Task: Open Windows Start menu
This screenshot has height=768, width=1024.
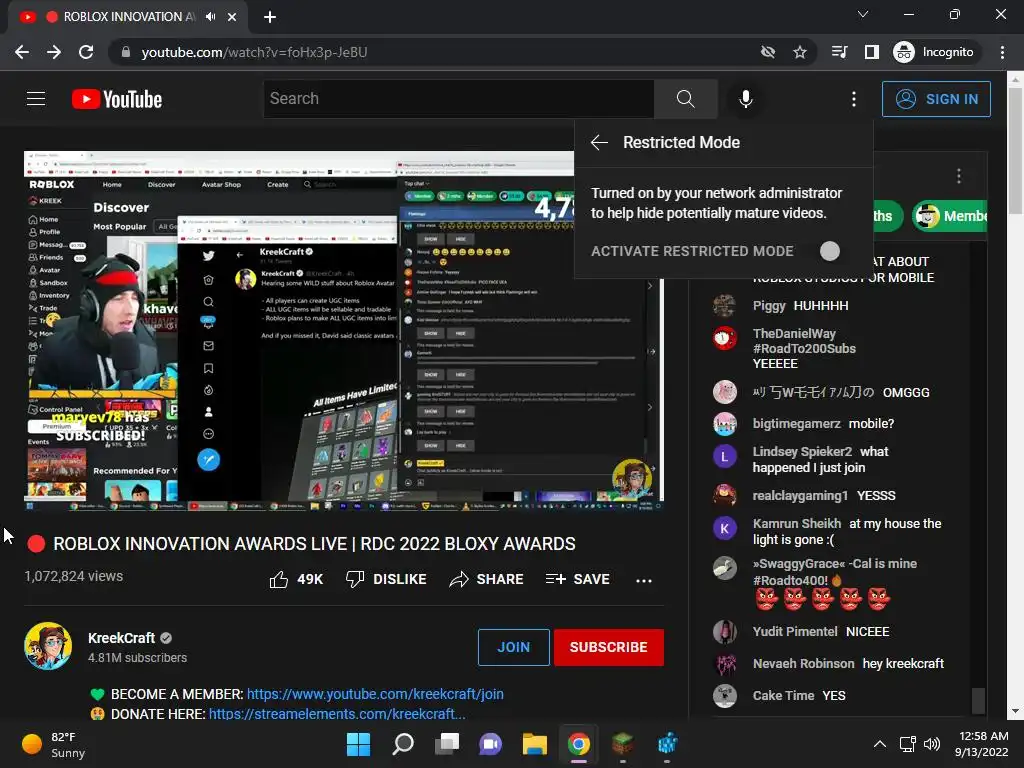Action: 358,744
